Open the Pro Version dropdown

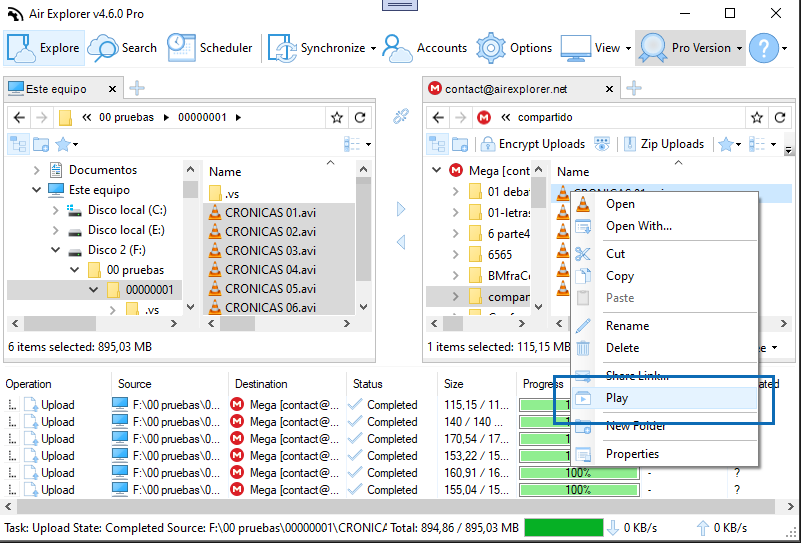point(690,48)
